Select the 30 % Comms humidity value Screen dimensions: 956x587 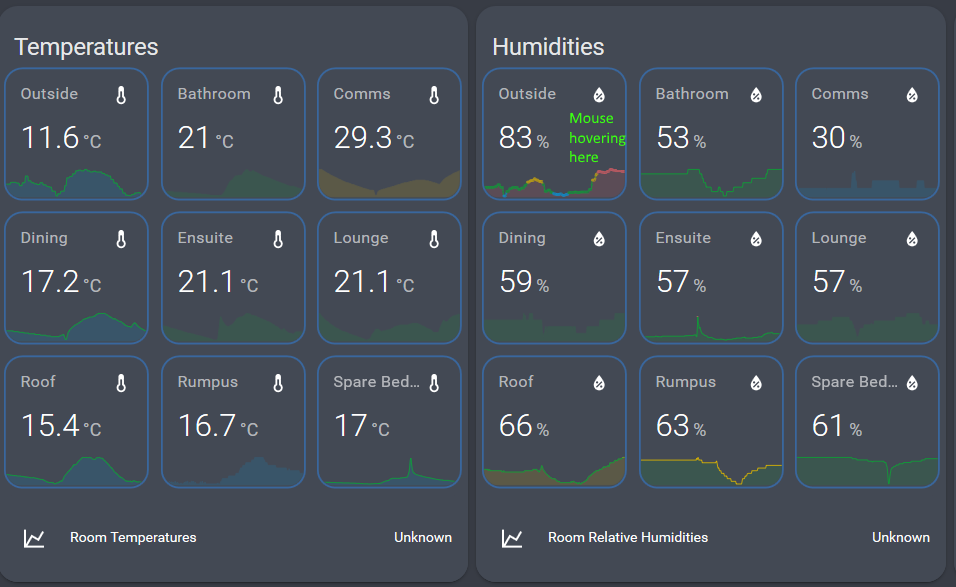(x=836, y=138)
